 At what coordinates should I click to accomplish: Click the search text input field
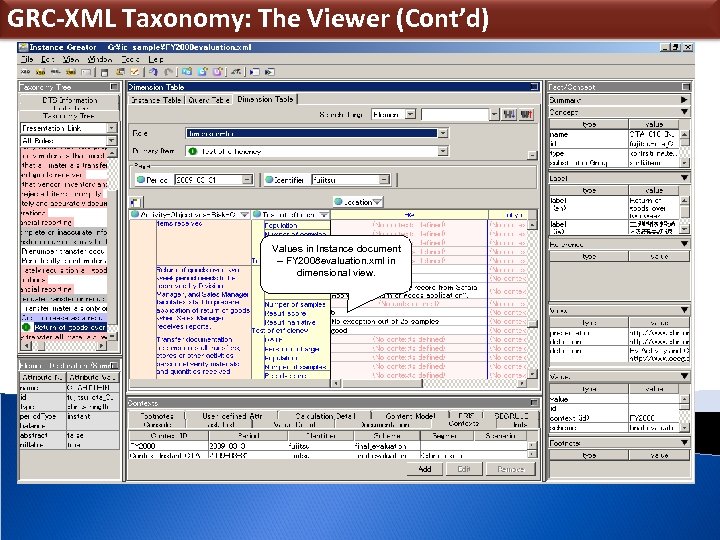[x=455, y=114]
